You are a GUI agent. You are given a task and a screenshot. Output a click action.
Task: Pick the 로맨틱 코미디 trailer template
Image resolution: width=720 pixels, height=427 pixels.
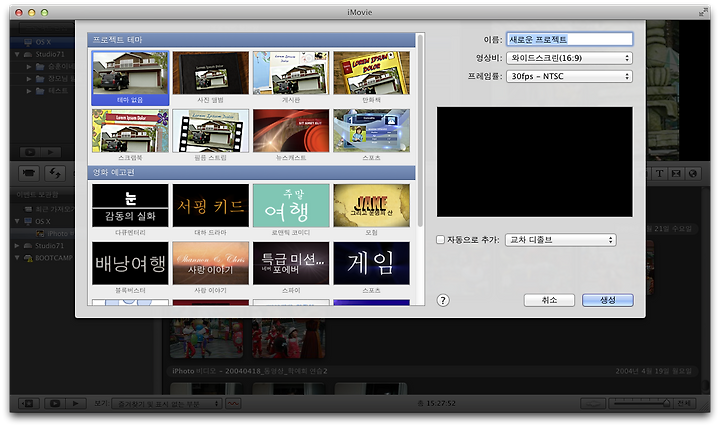tap(291, 206)
